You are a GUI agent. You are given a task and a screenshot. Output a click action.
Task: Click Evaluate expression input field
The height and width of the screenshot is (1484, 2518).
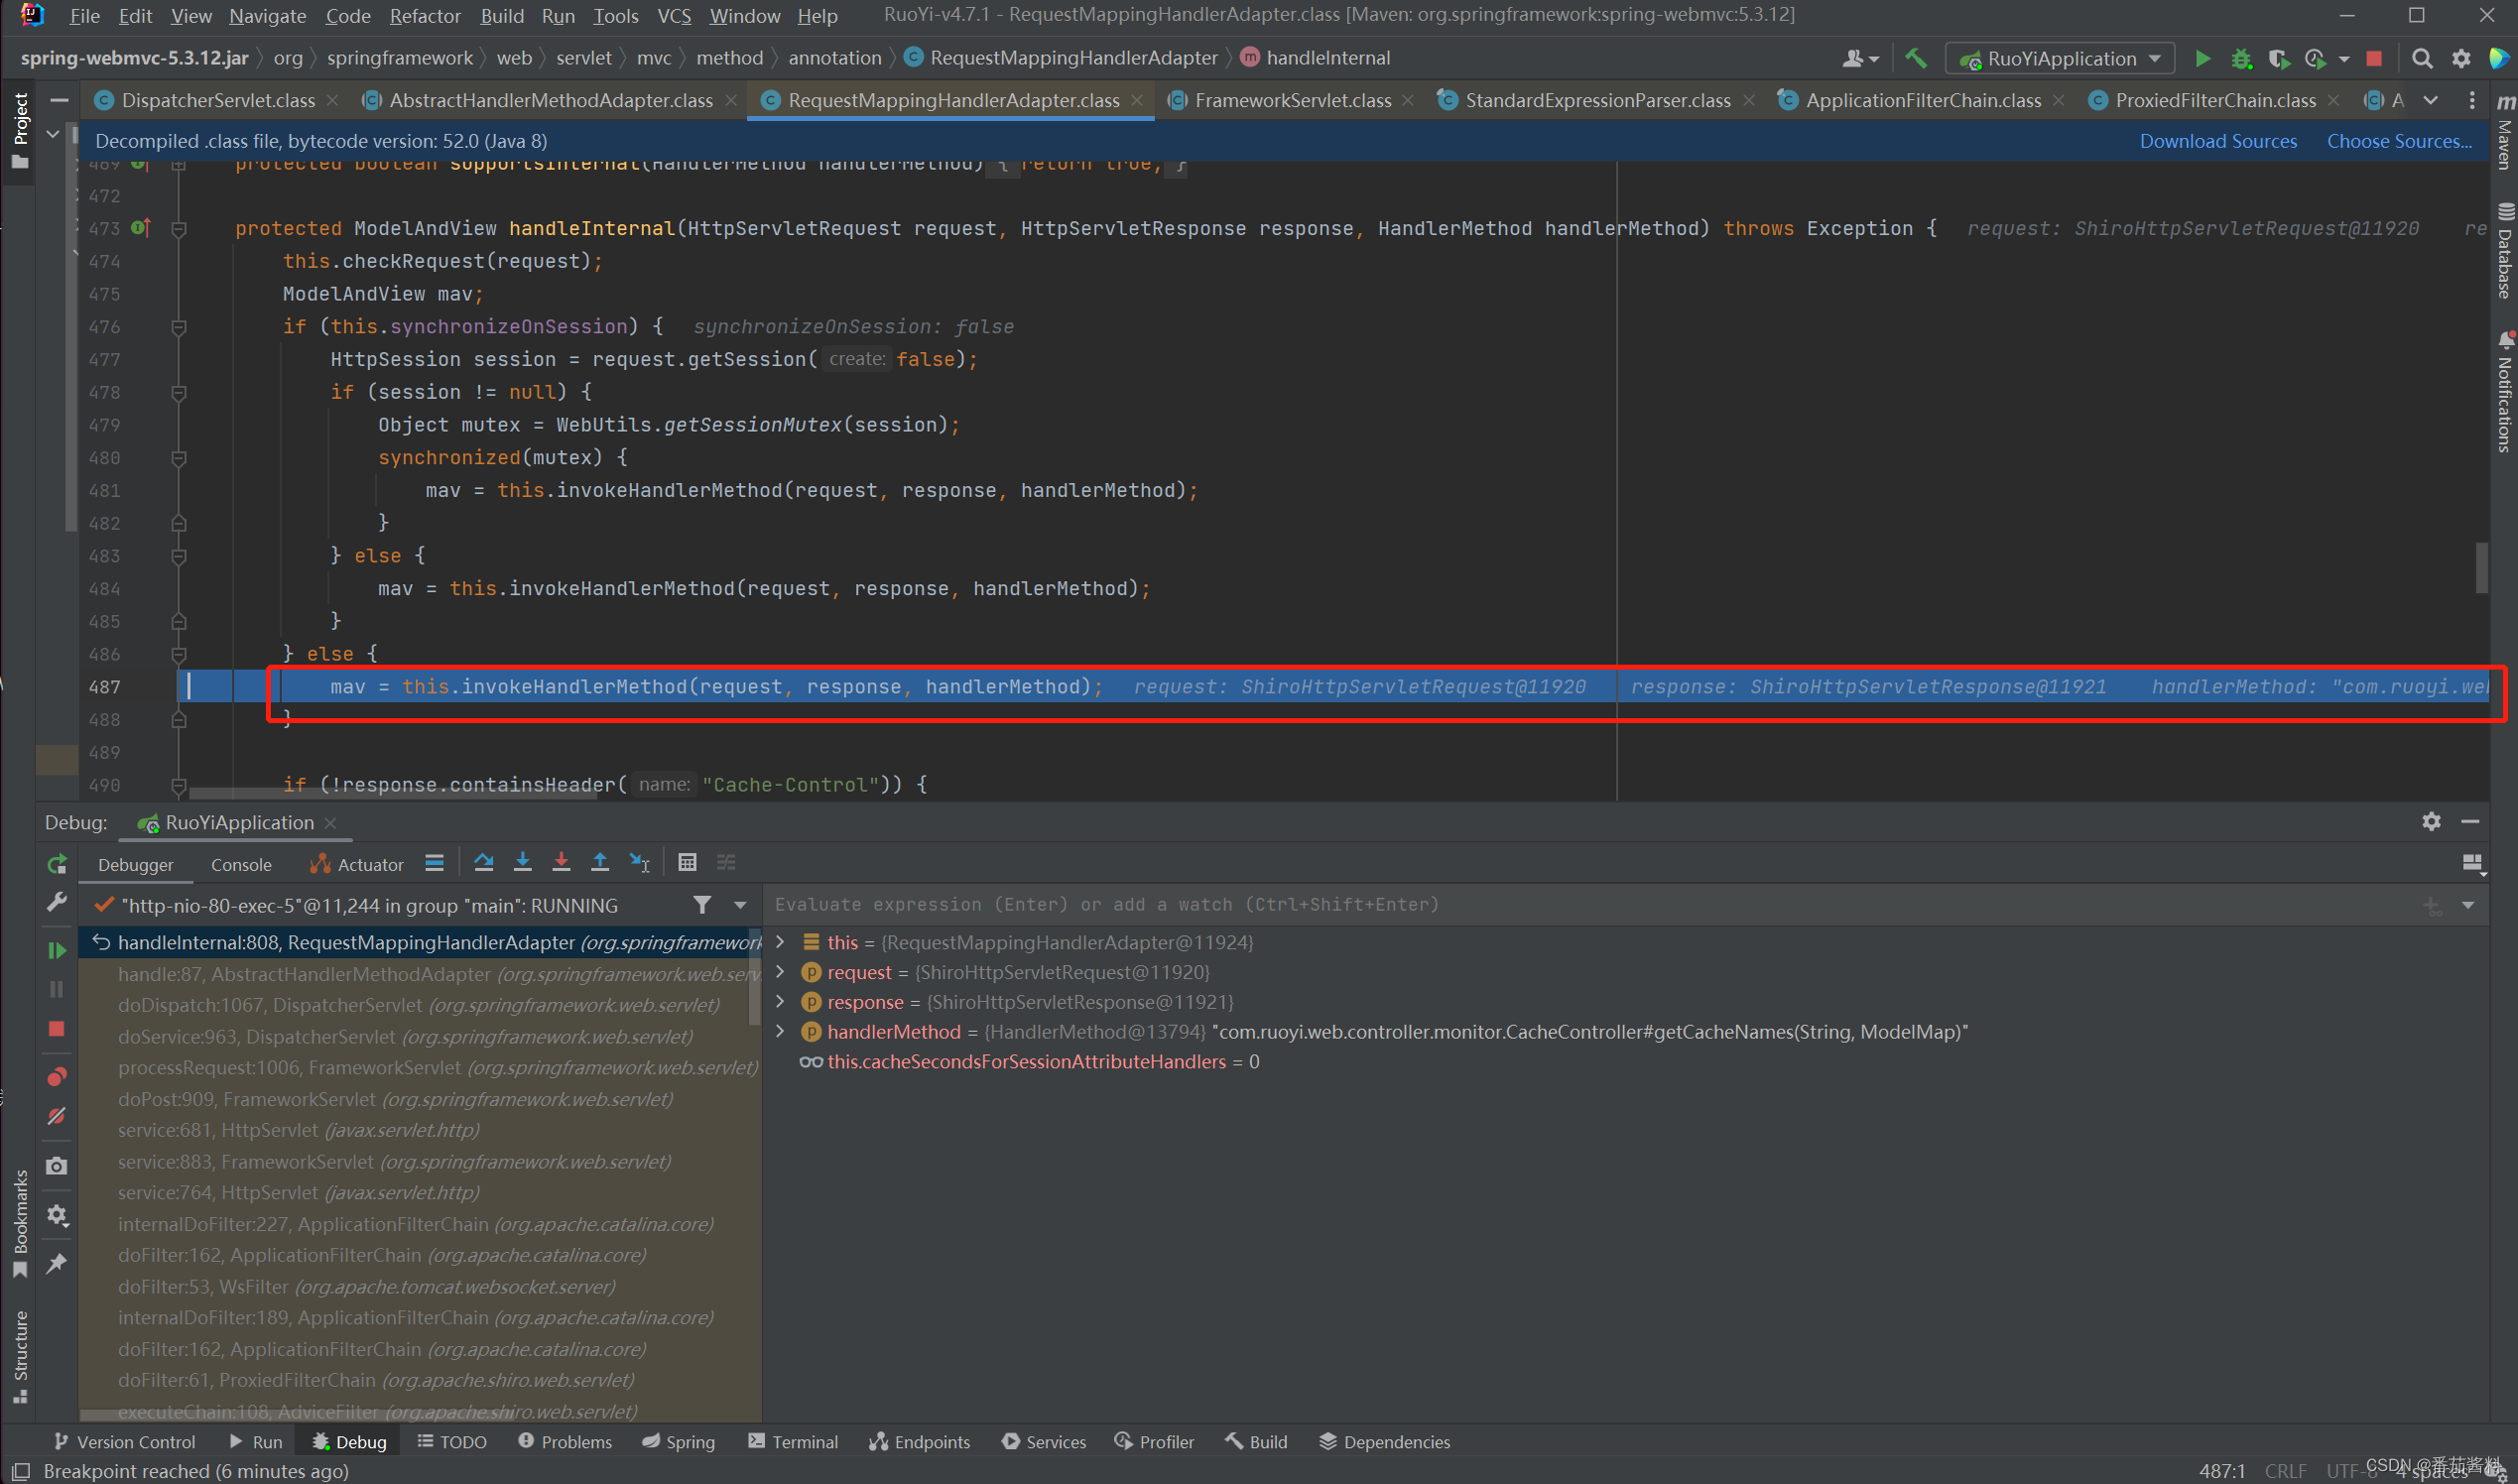[1590, 905]
